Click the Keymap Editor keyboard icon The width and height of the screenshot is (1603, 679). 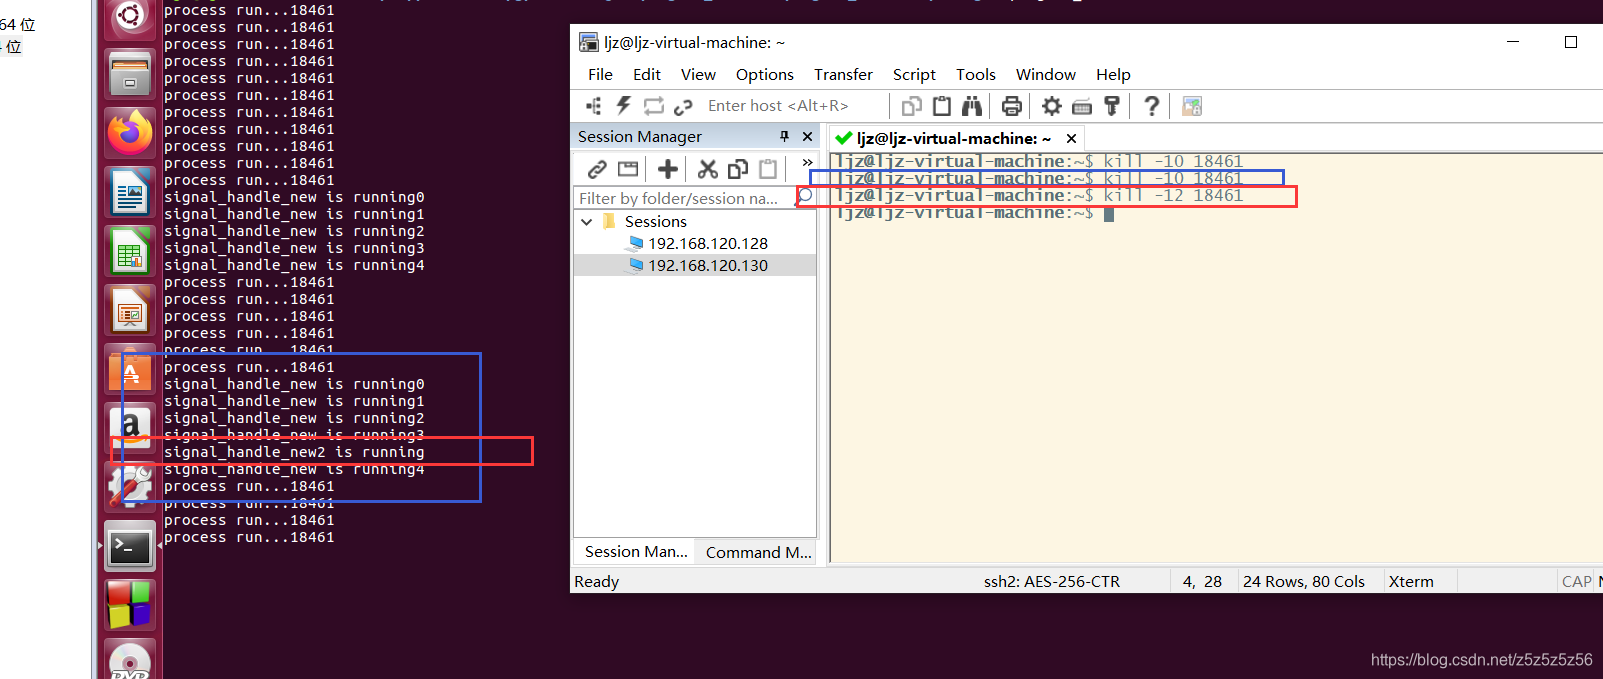1082,106
